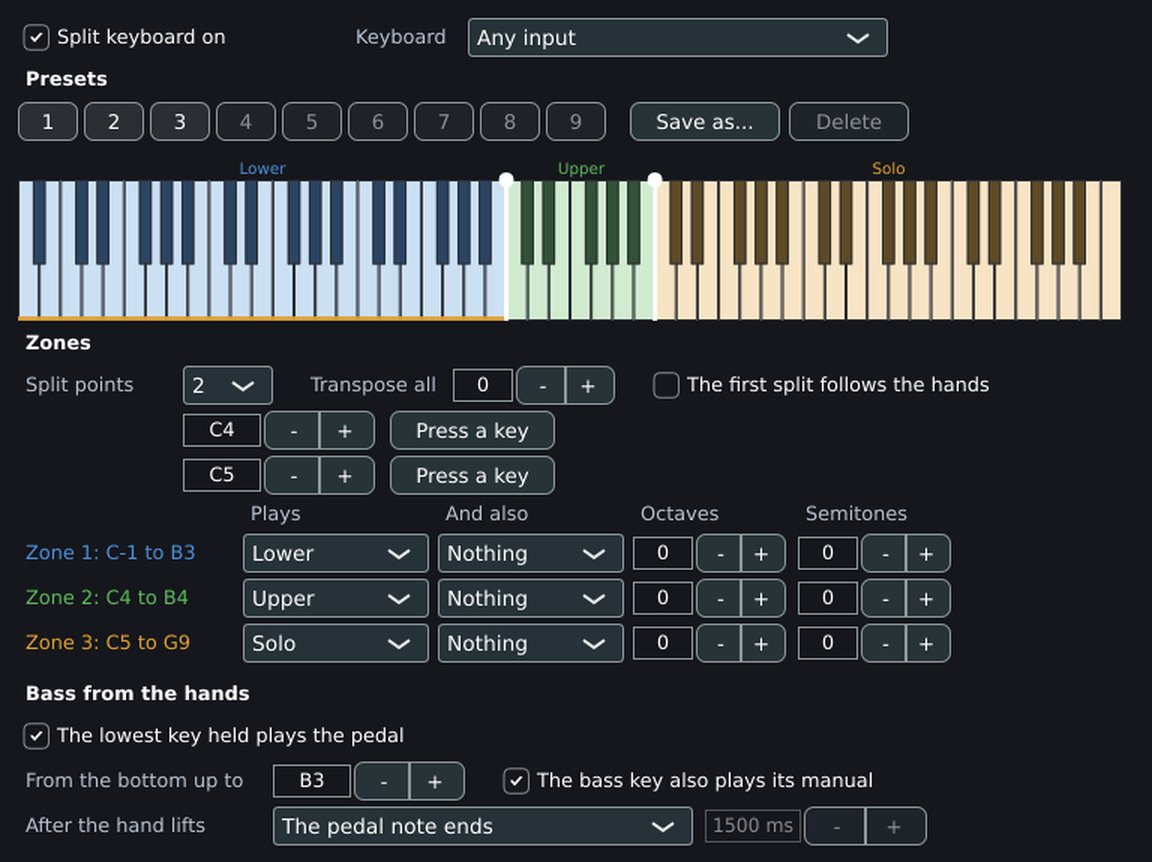Open the Keyboard input dropdown
This screenshot has width=1152, height=862.
[x=677, y=37]
